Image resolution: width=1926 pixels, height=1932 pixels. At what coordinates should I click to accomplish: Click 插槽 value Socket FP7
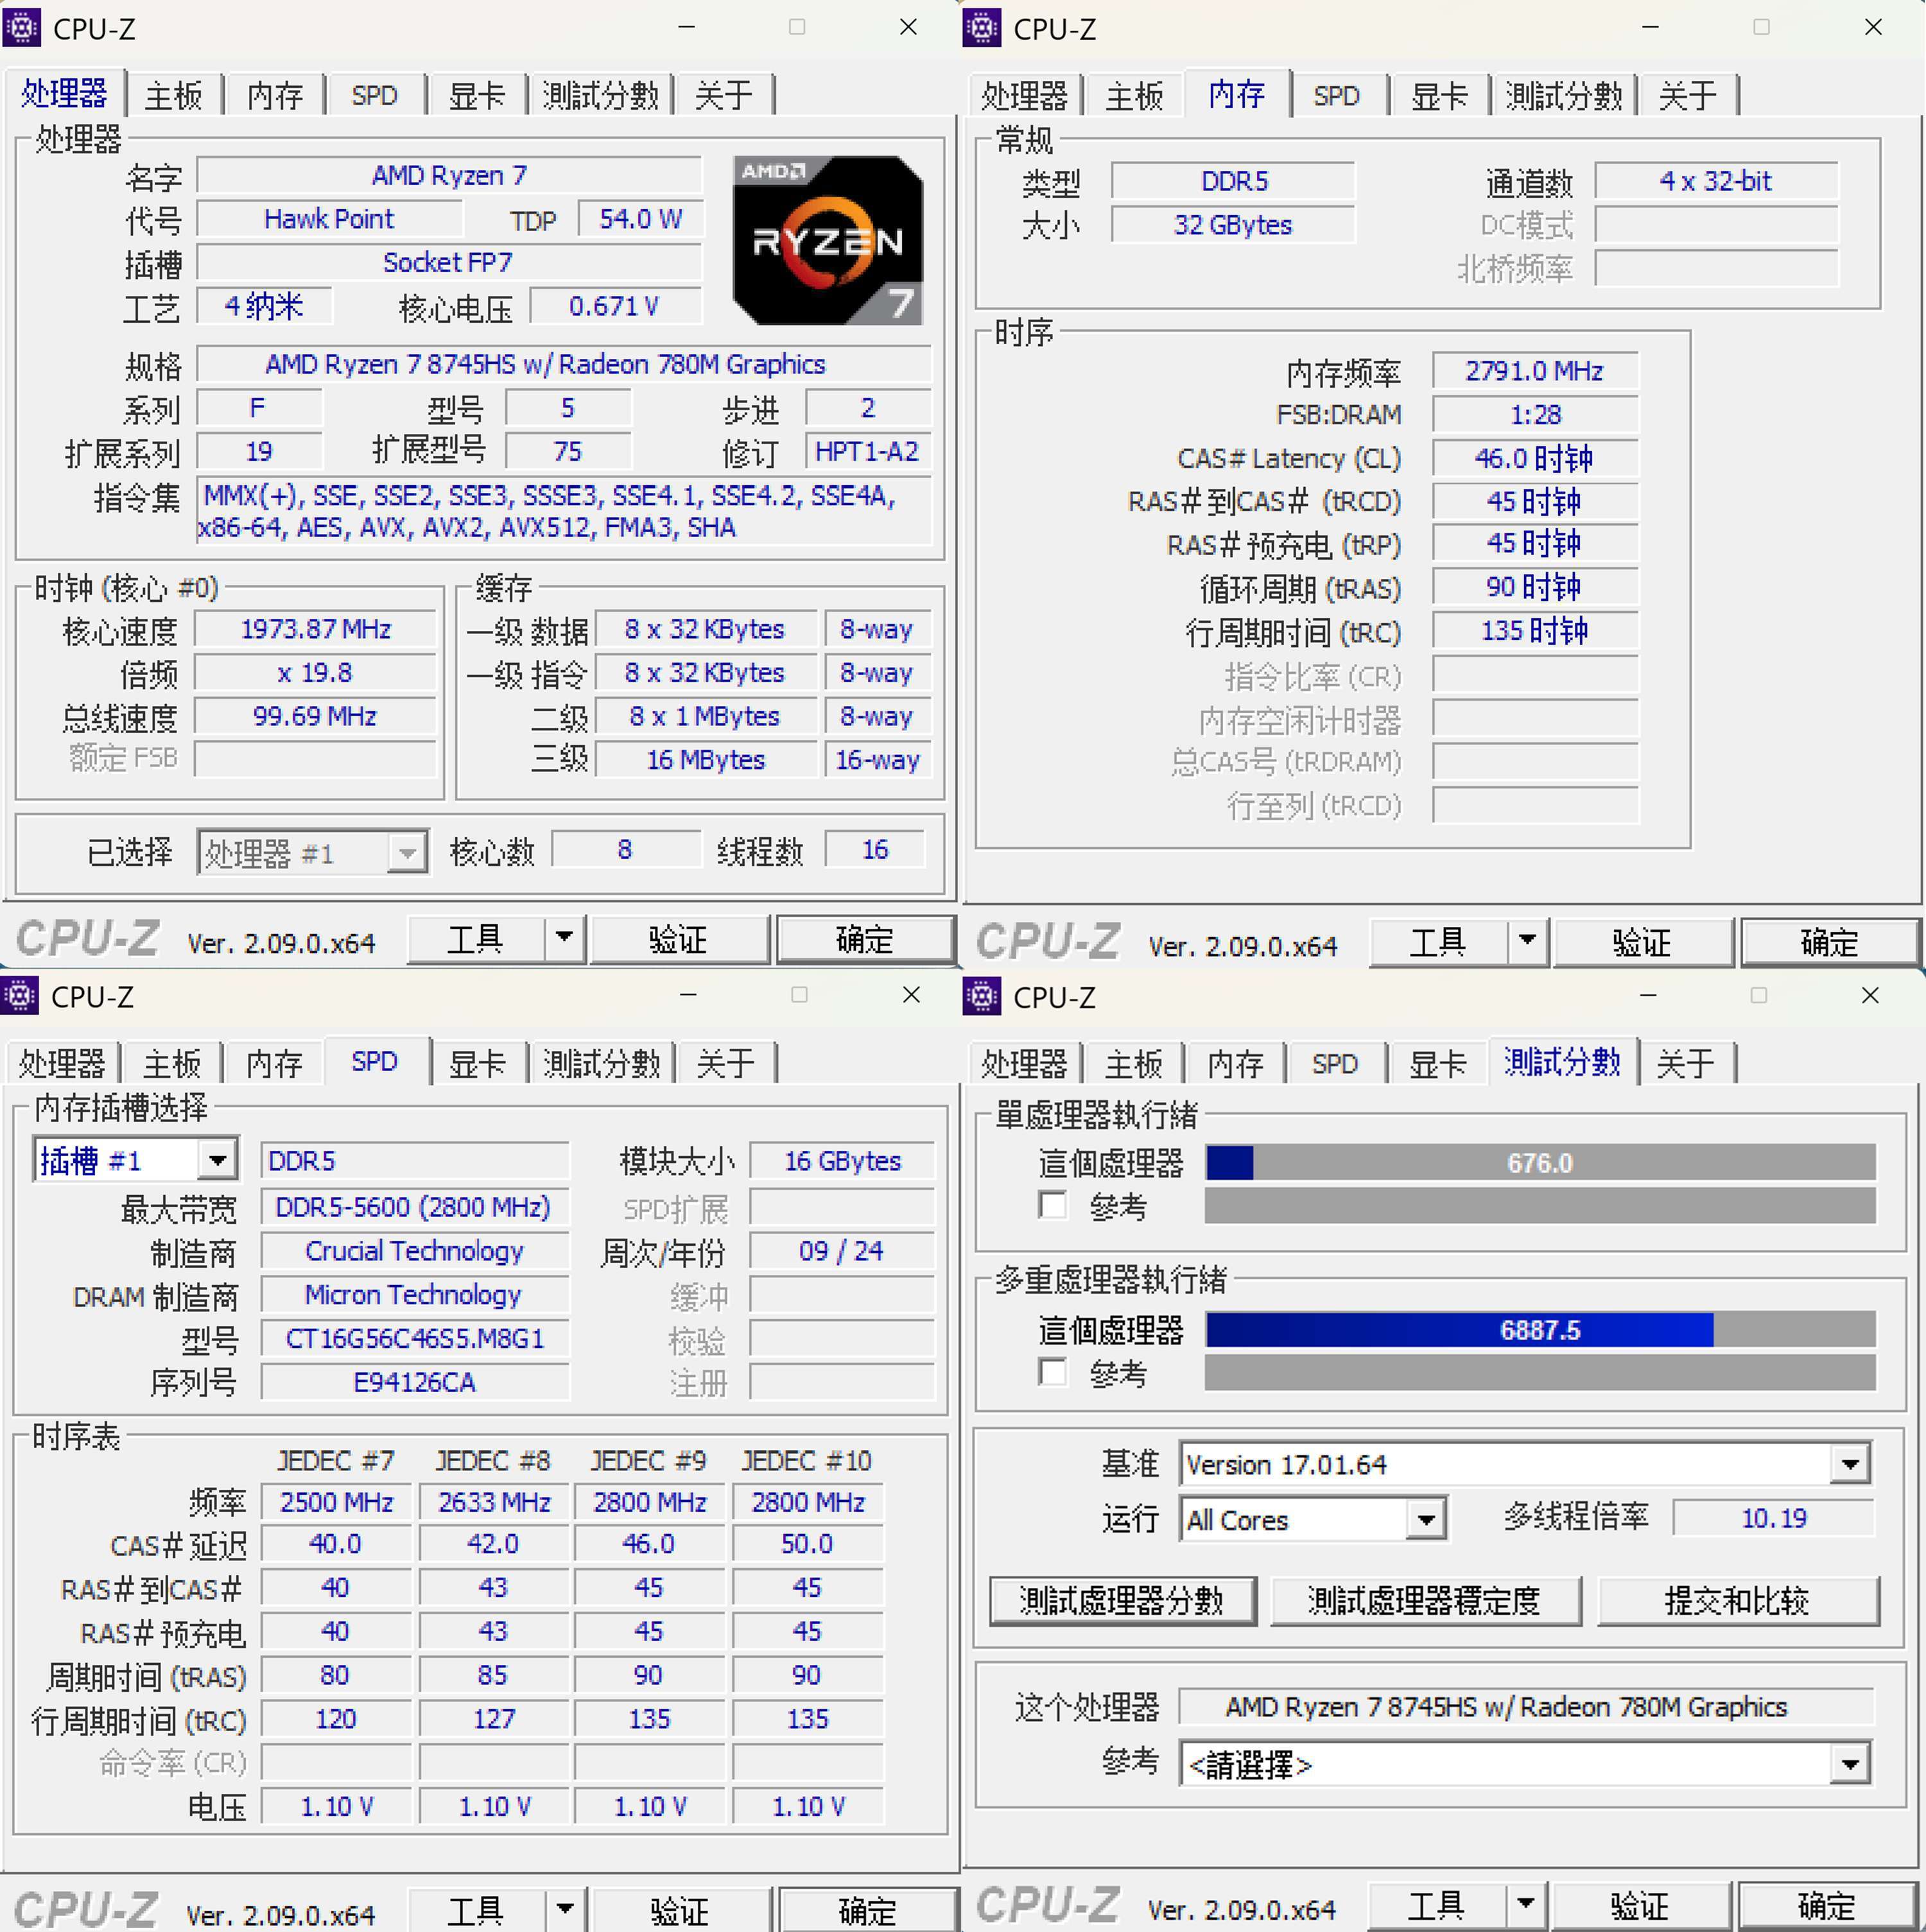(x=449, y=263)
